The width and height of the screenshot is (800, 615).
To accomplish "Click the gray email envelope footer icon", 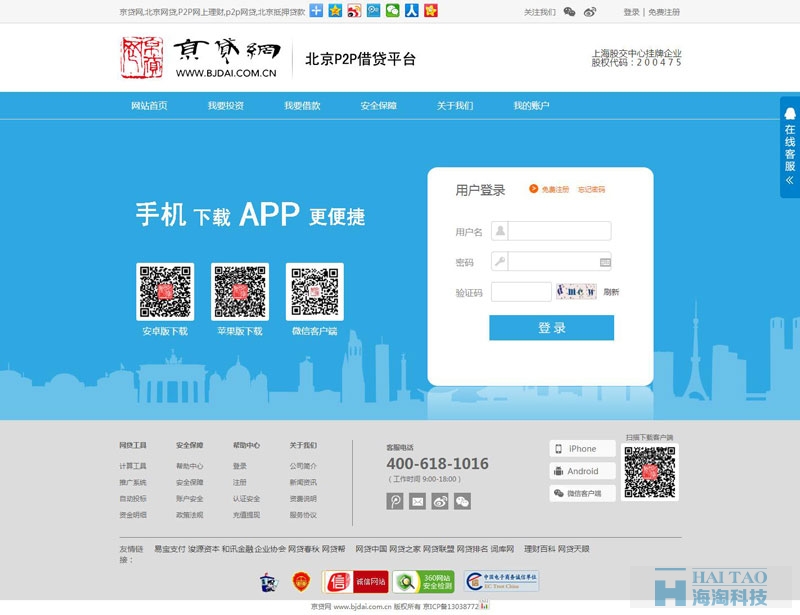I will pyautogui.click(x=417, y=501).
